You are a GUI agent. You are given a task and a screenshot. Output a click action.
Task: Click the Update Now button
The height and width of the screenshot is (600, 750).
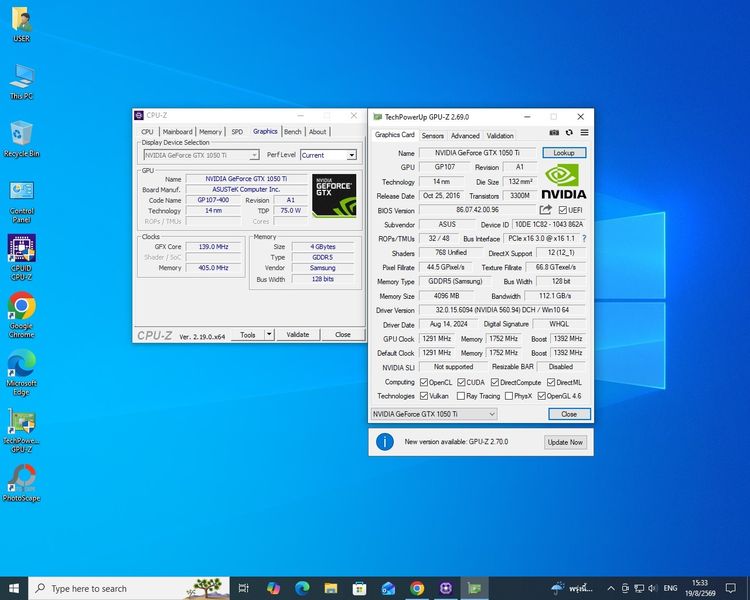tap(565, 442)
